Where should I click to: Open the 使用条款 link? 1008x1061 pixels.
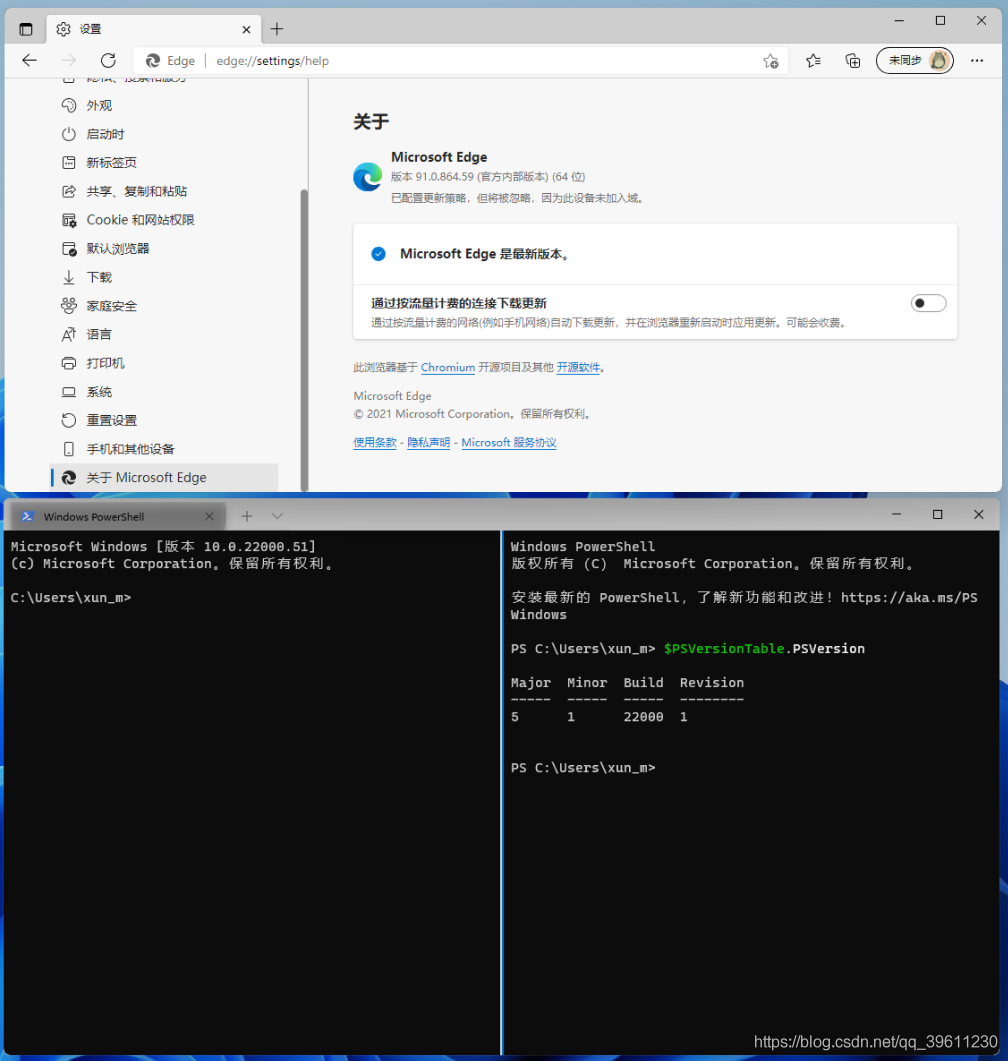click(x=375, y=443)
